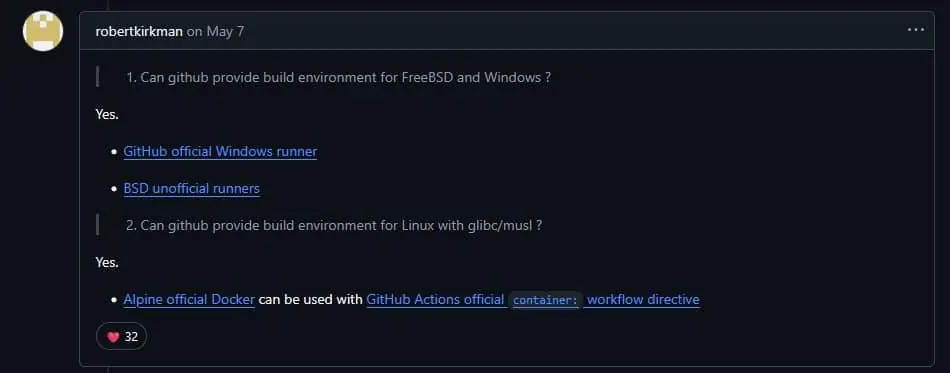The image size is (950, 373).
Task: Click the "on May 7" comment timestamp
Action: click(215, 31)
